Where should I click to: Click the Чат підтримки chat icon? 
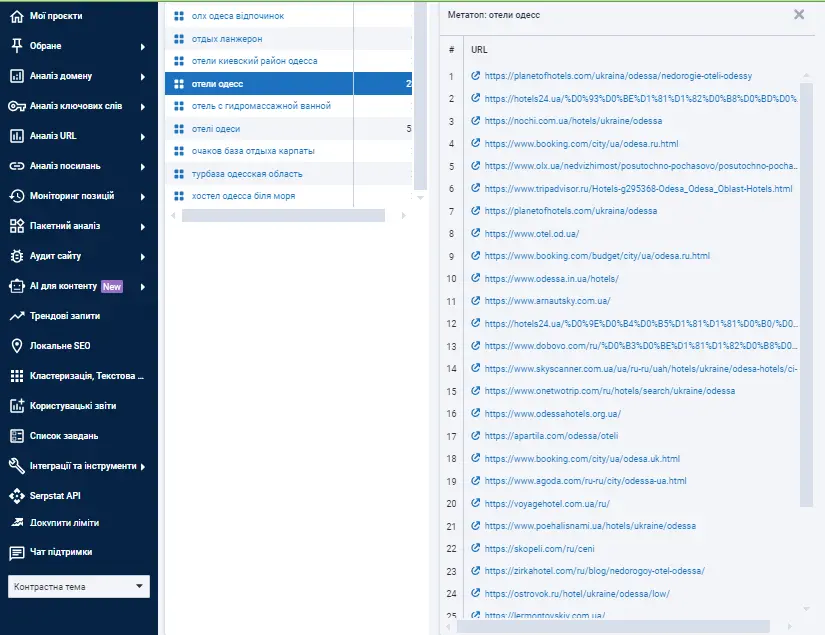[17, 553]
